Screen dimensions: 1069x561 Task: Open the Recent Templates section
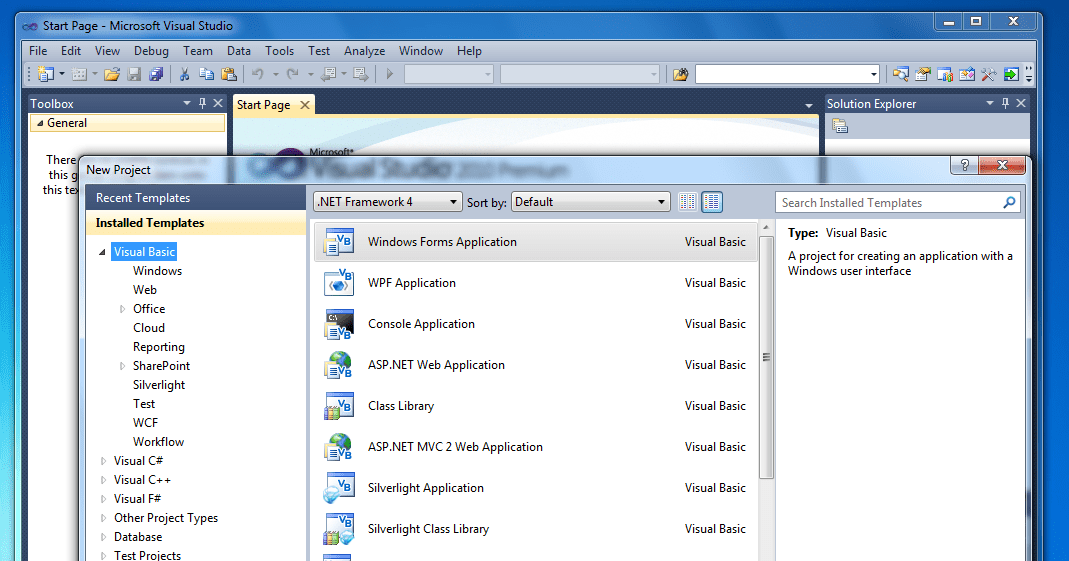(142, 198)
